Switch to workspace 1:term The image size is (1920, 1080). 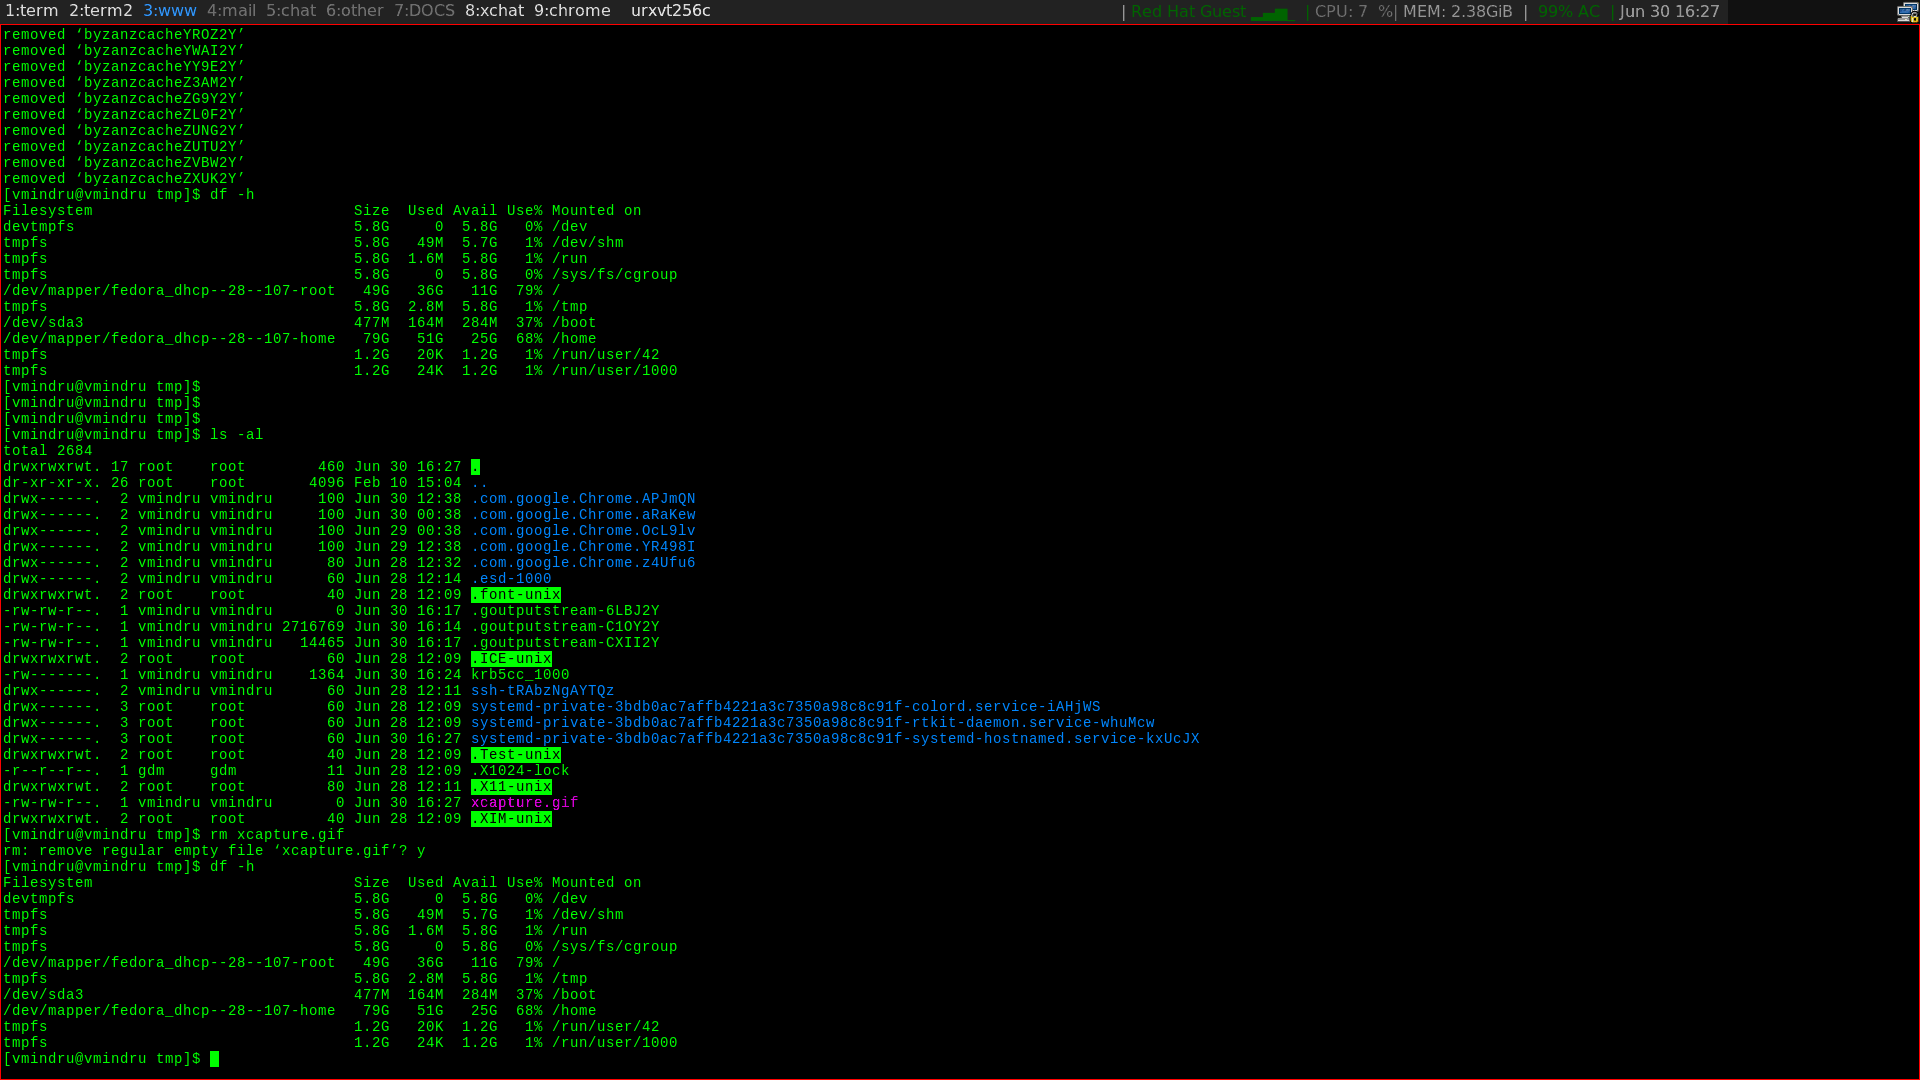(32, 11)
